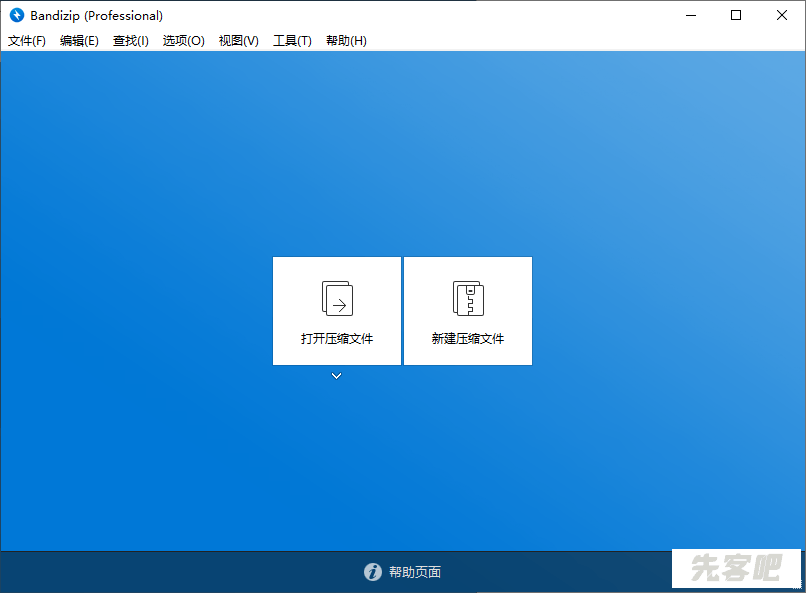806x593 pixels.
Task: Open the 帮助(H) menu
Action: coord(346,41)
